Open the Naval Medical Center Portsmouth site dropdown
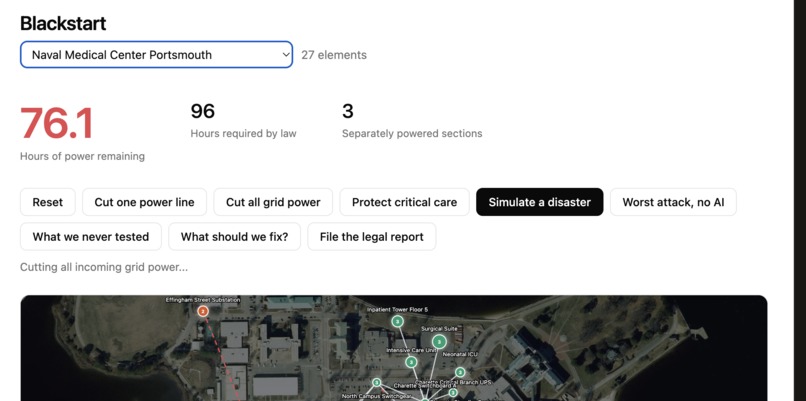 [x=156, y=54]
